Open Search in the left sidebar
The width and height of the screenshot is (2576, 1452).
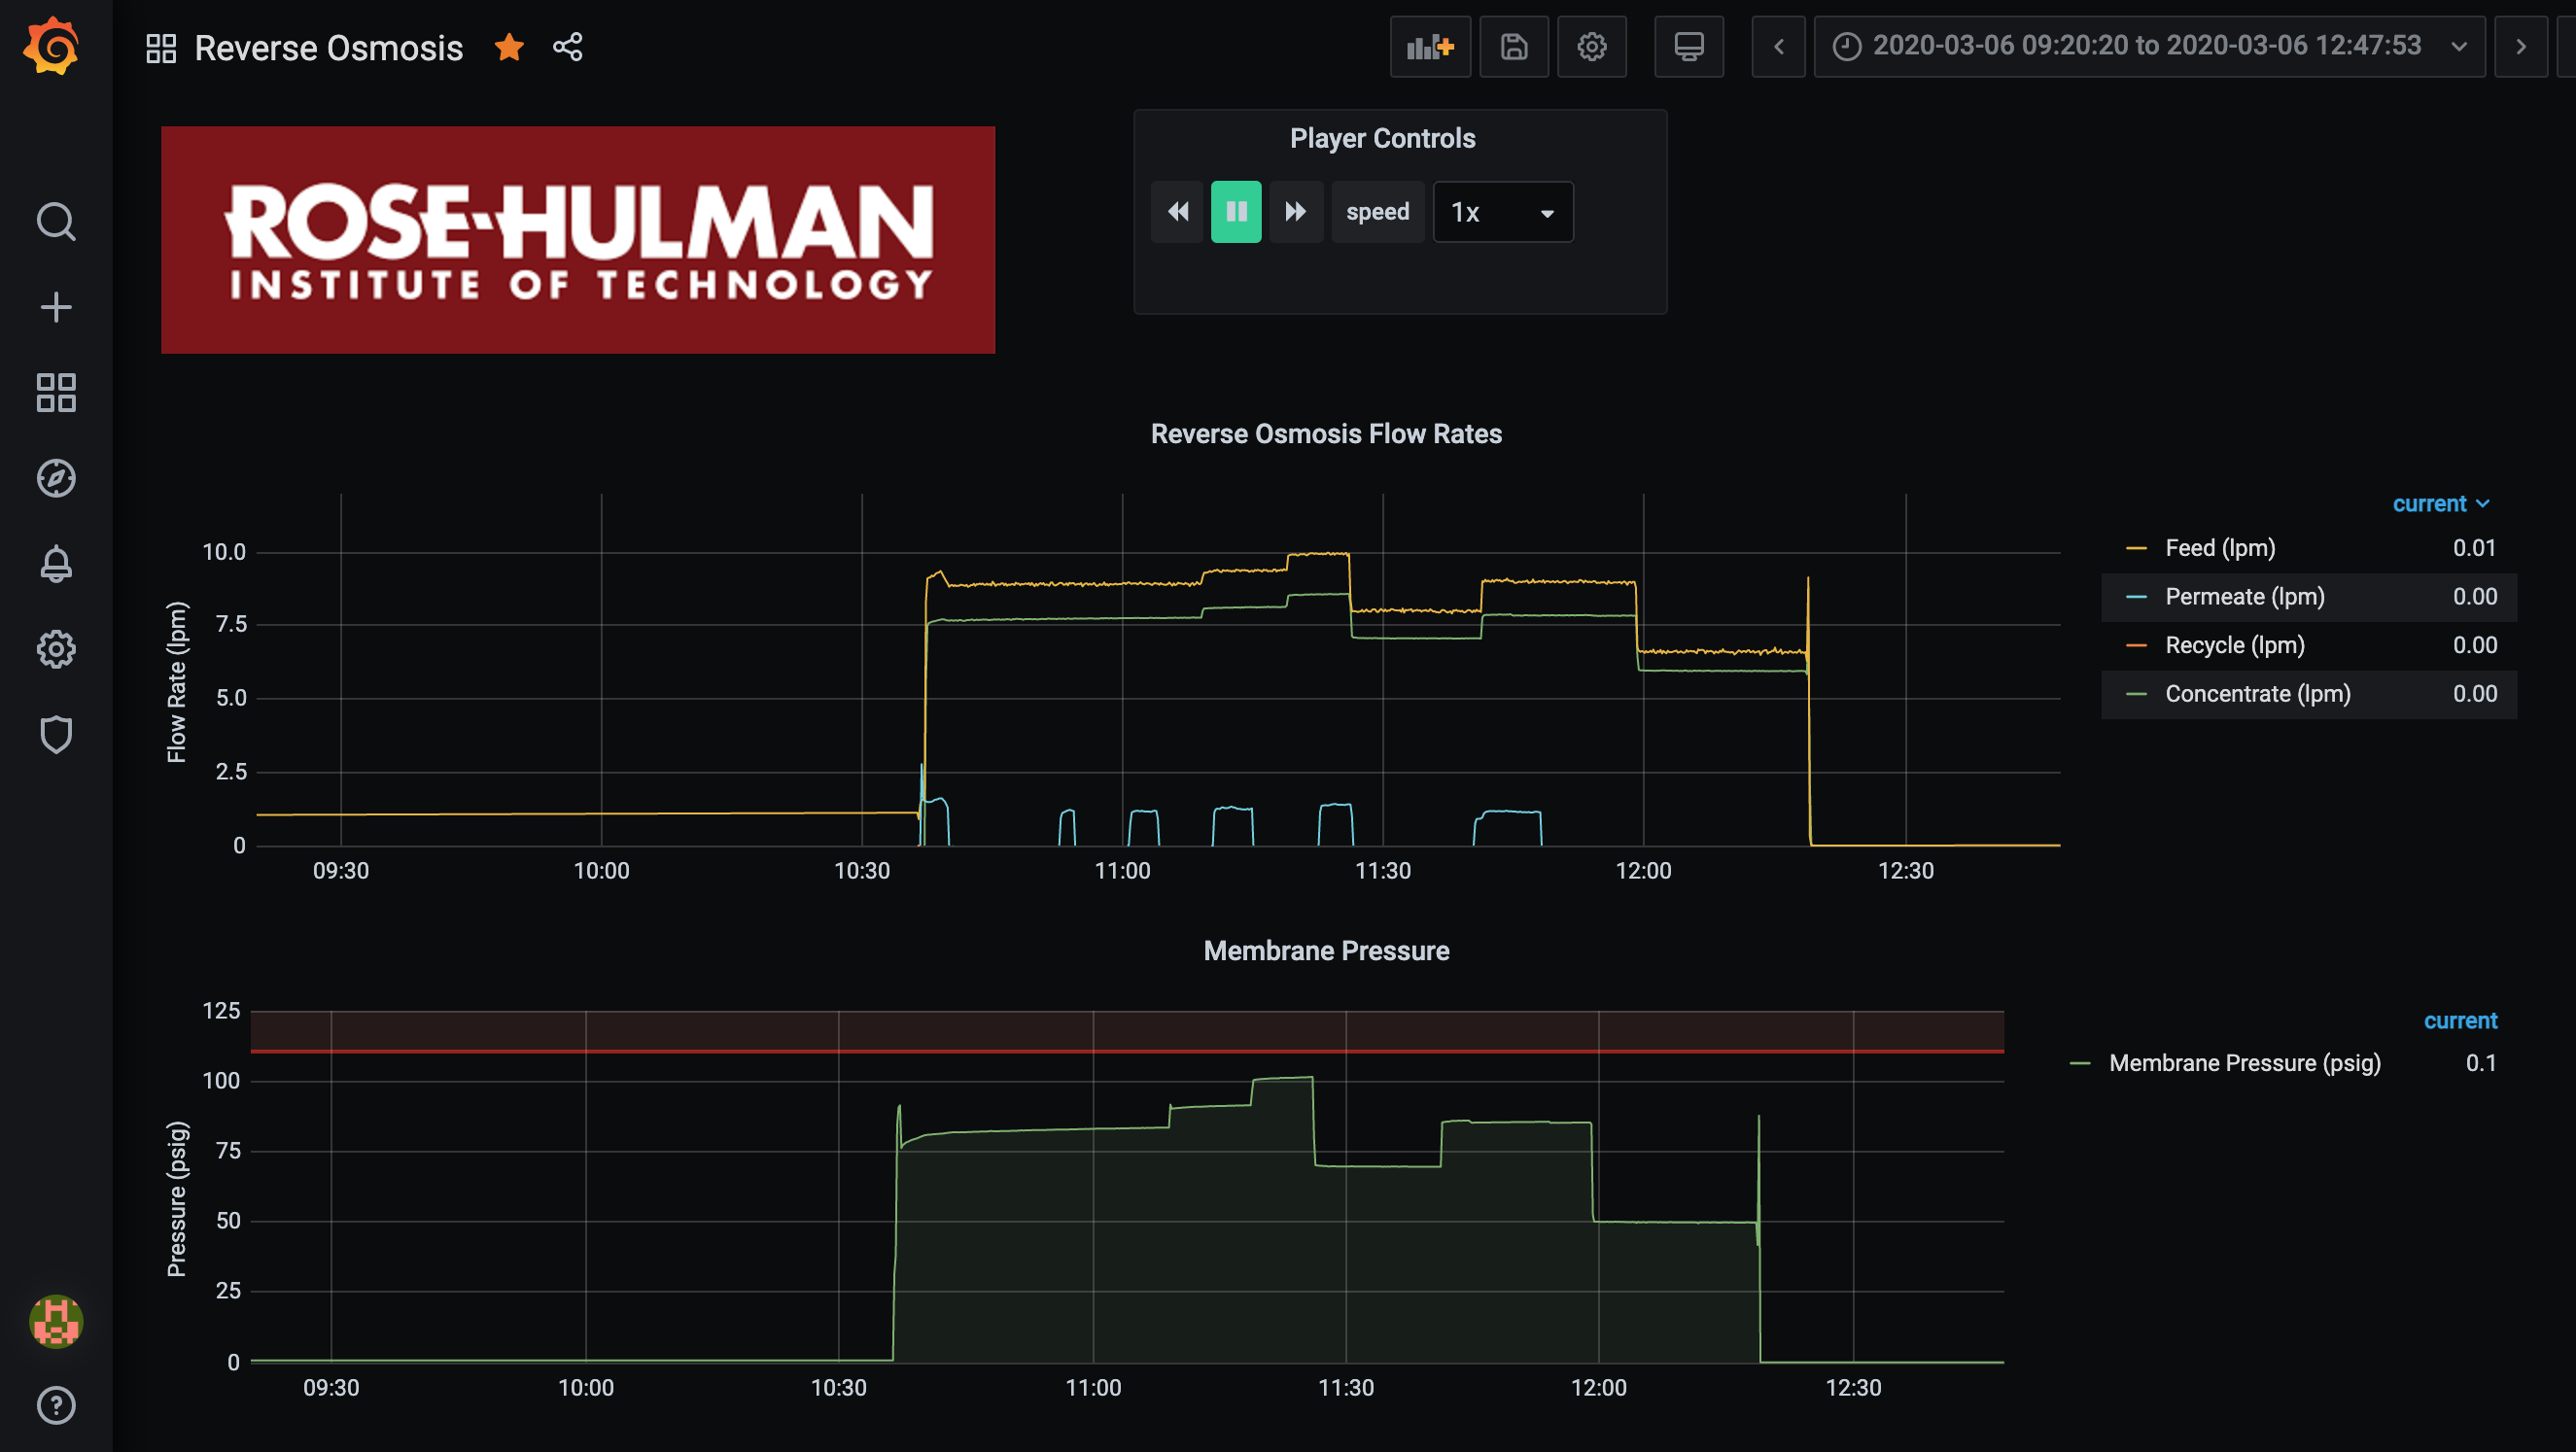pos(56,222)
